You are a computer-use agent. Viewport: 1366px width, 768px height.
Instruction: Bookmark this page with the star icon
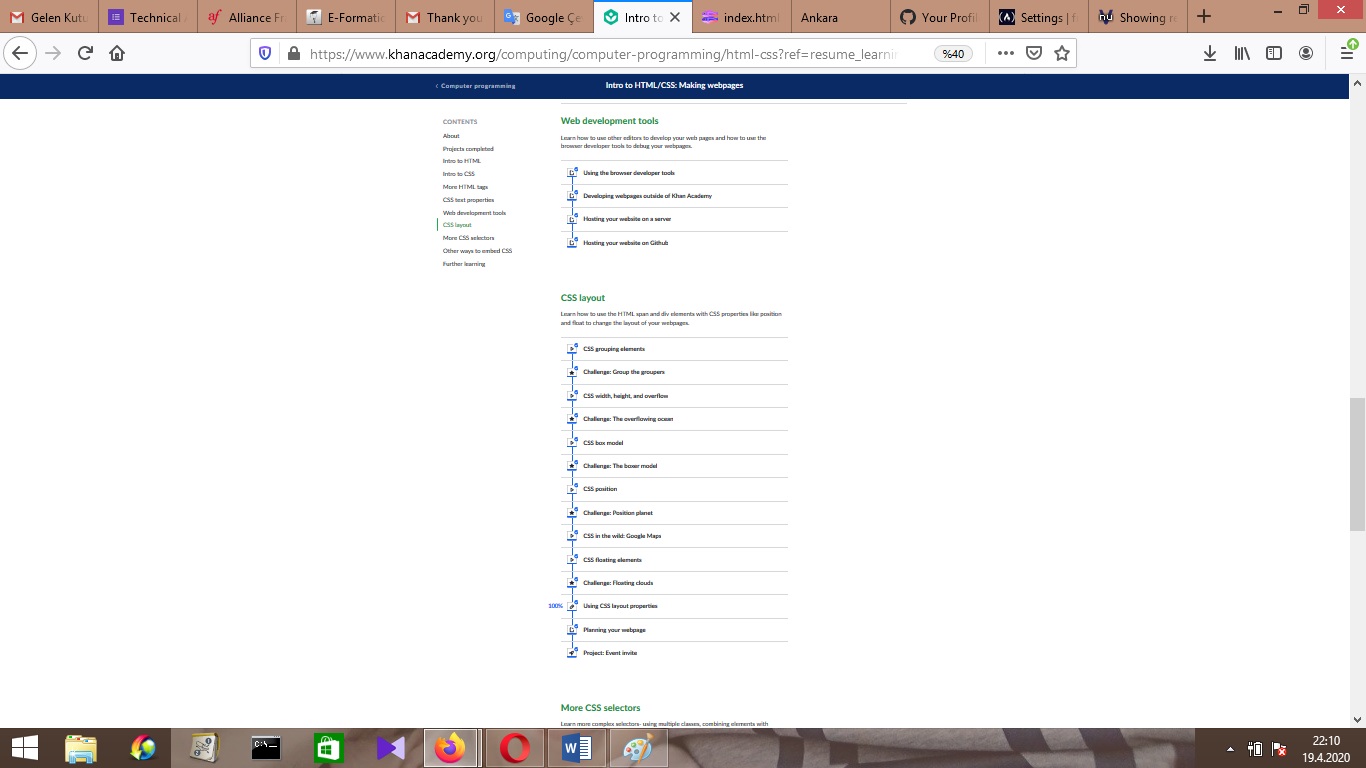[x=1062, y=53]
